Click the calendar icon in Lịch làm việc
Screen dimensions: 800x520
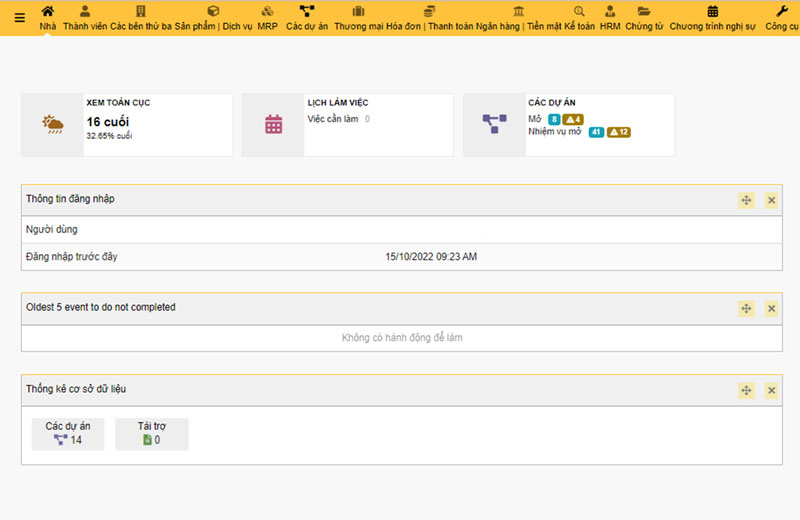[x=273, y=125]
